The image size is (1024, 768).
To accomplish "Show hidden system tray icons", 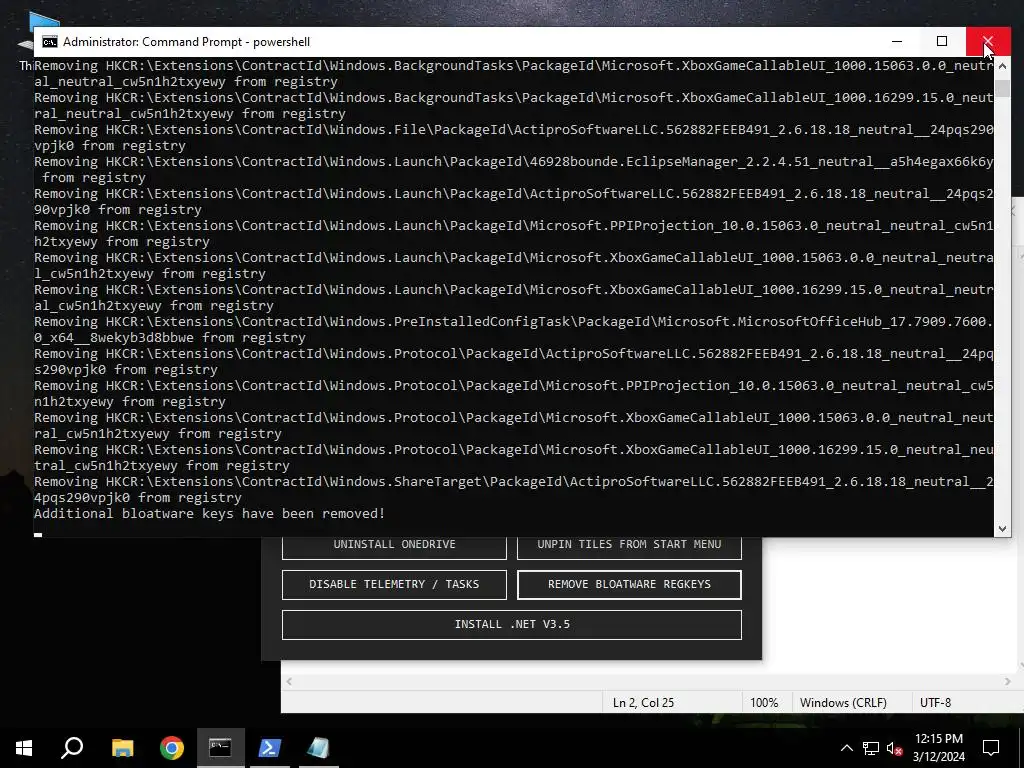I will tap(846, 748).
